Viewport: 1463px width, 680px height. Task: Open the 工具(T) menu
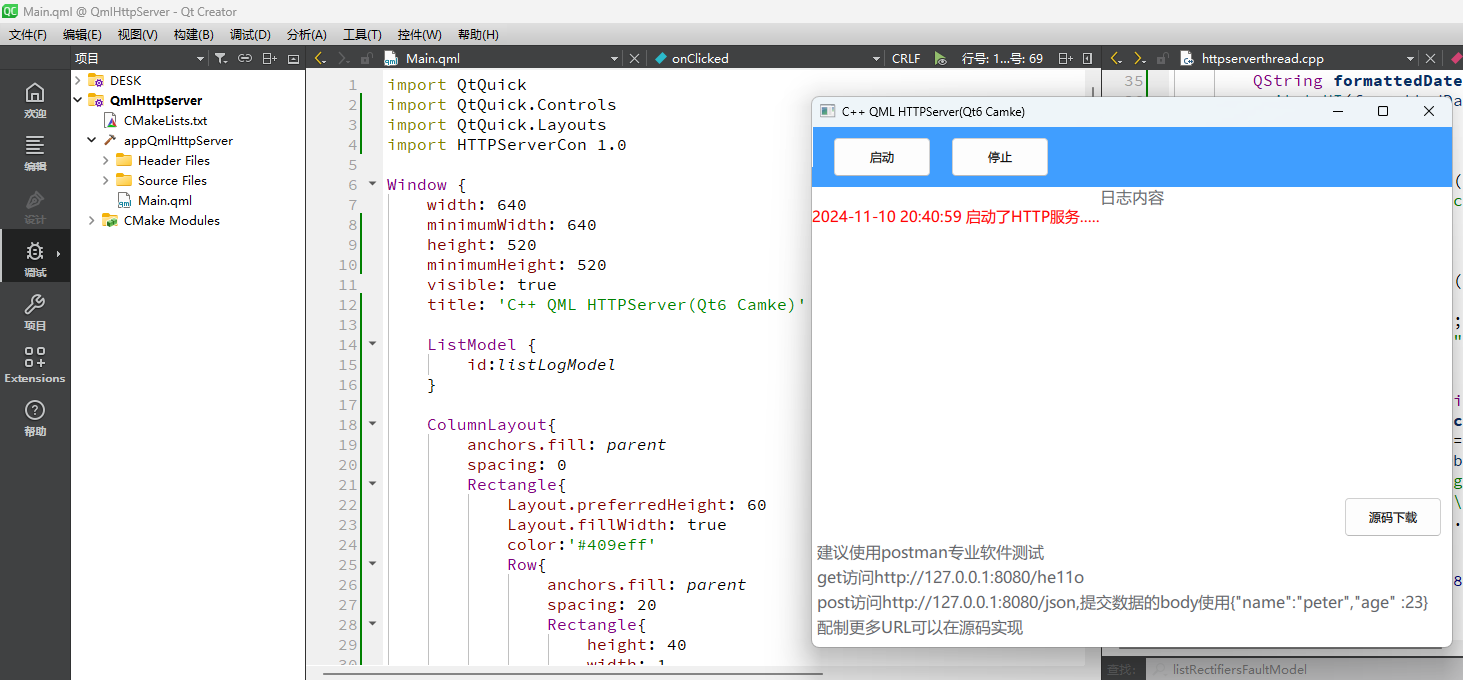point(361,34)
